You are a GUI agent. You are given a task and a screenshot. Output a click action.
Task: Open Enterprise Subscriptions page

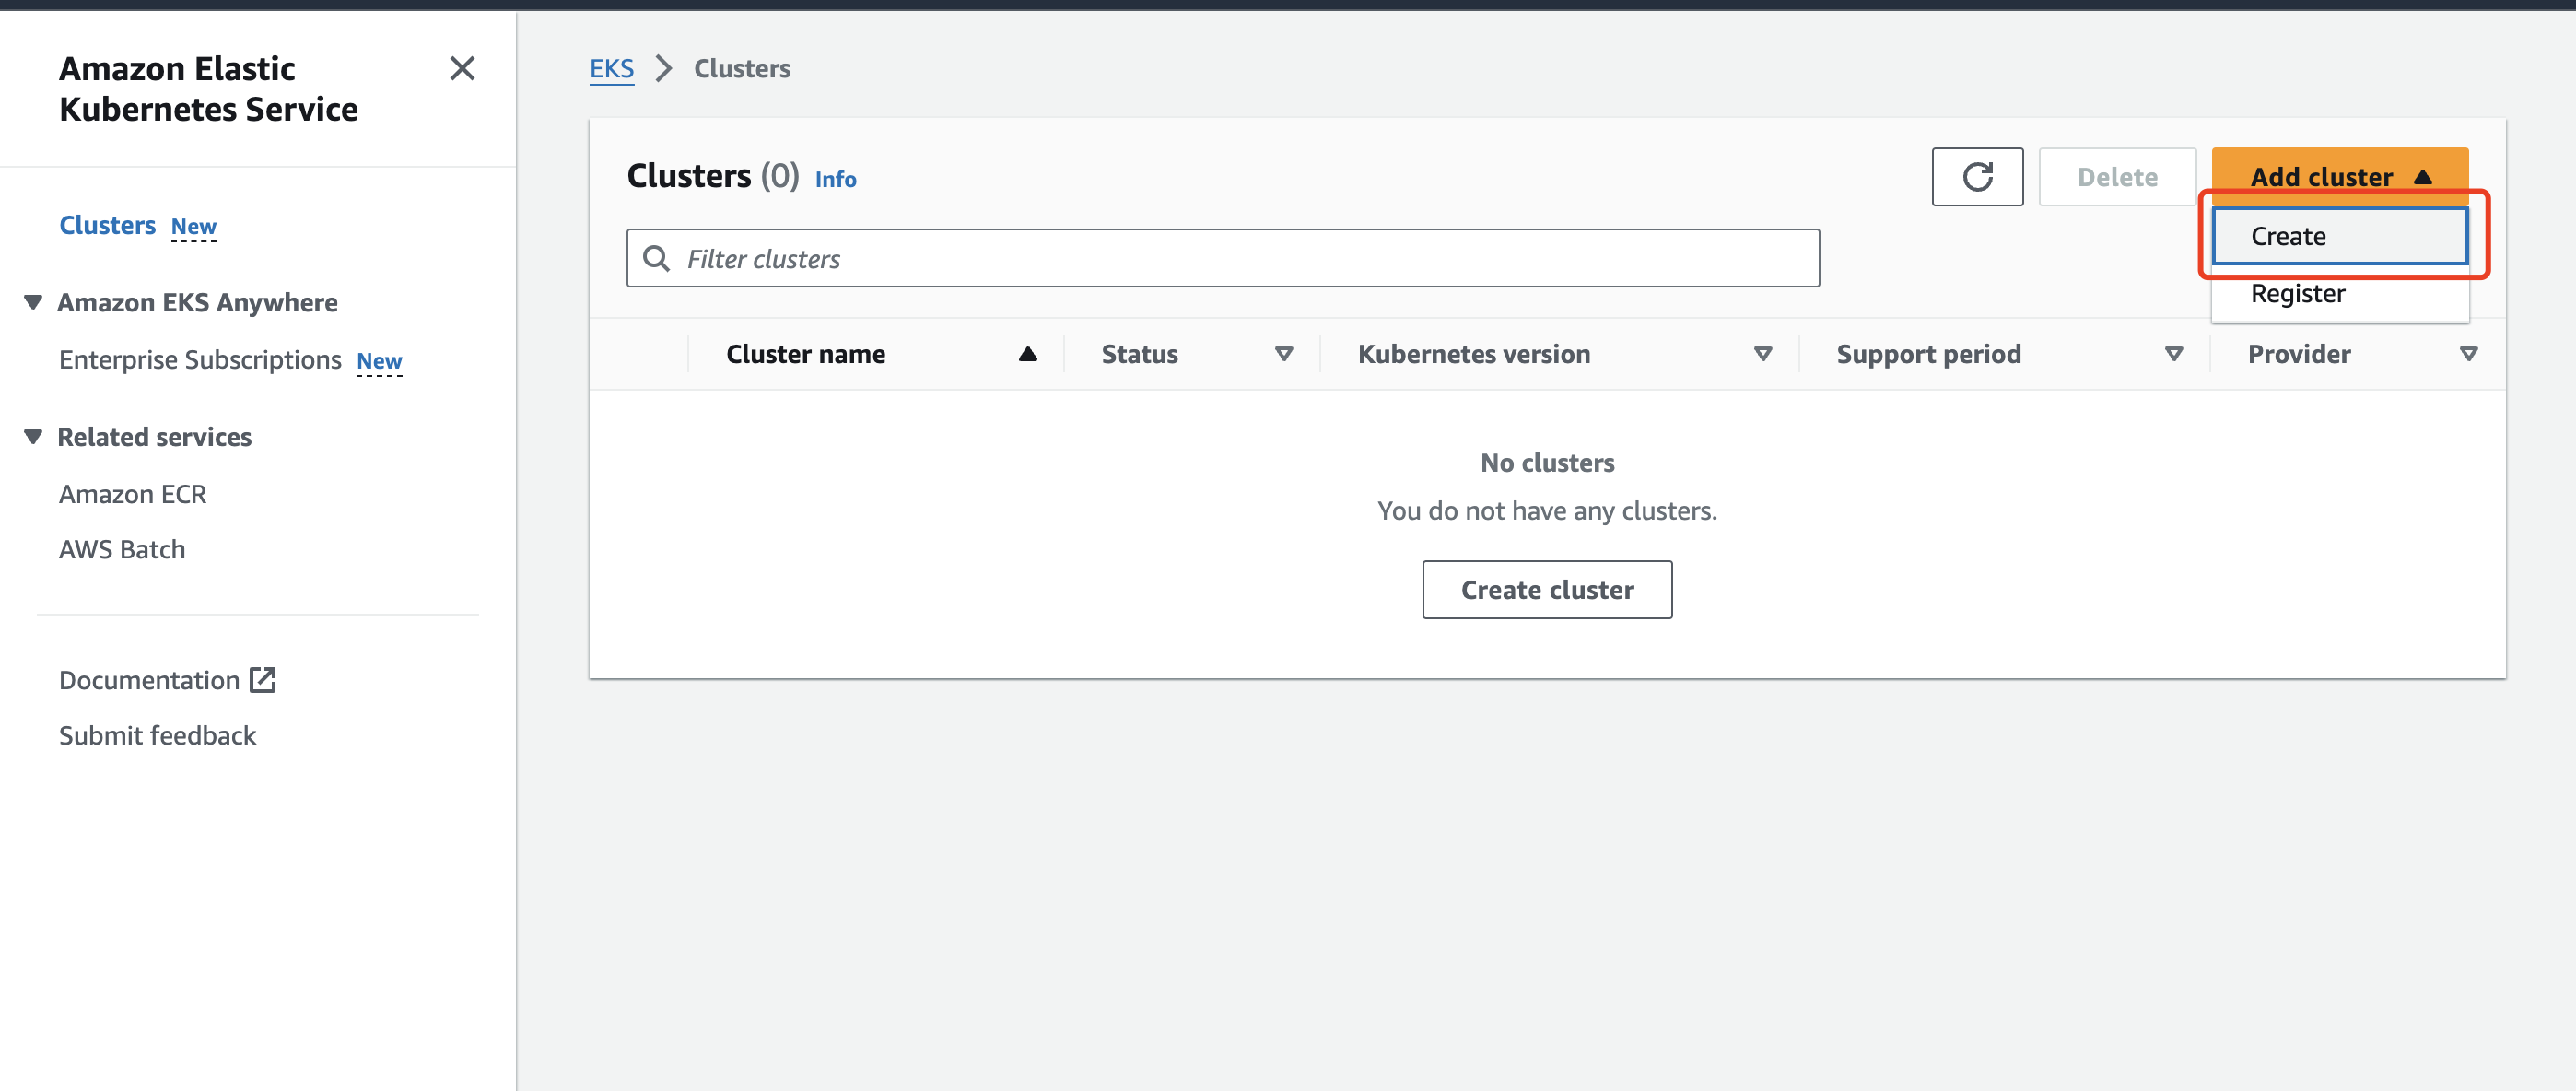click(200, 360)
